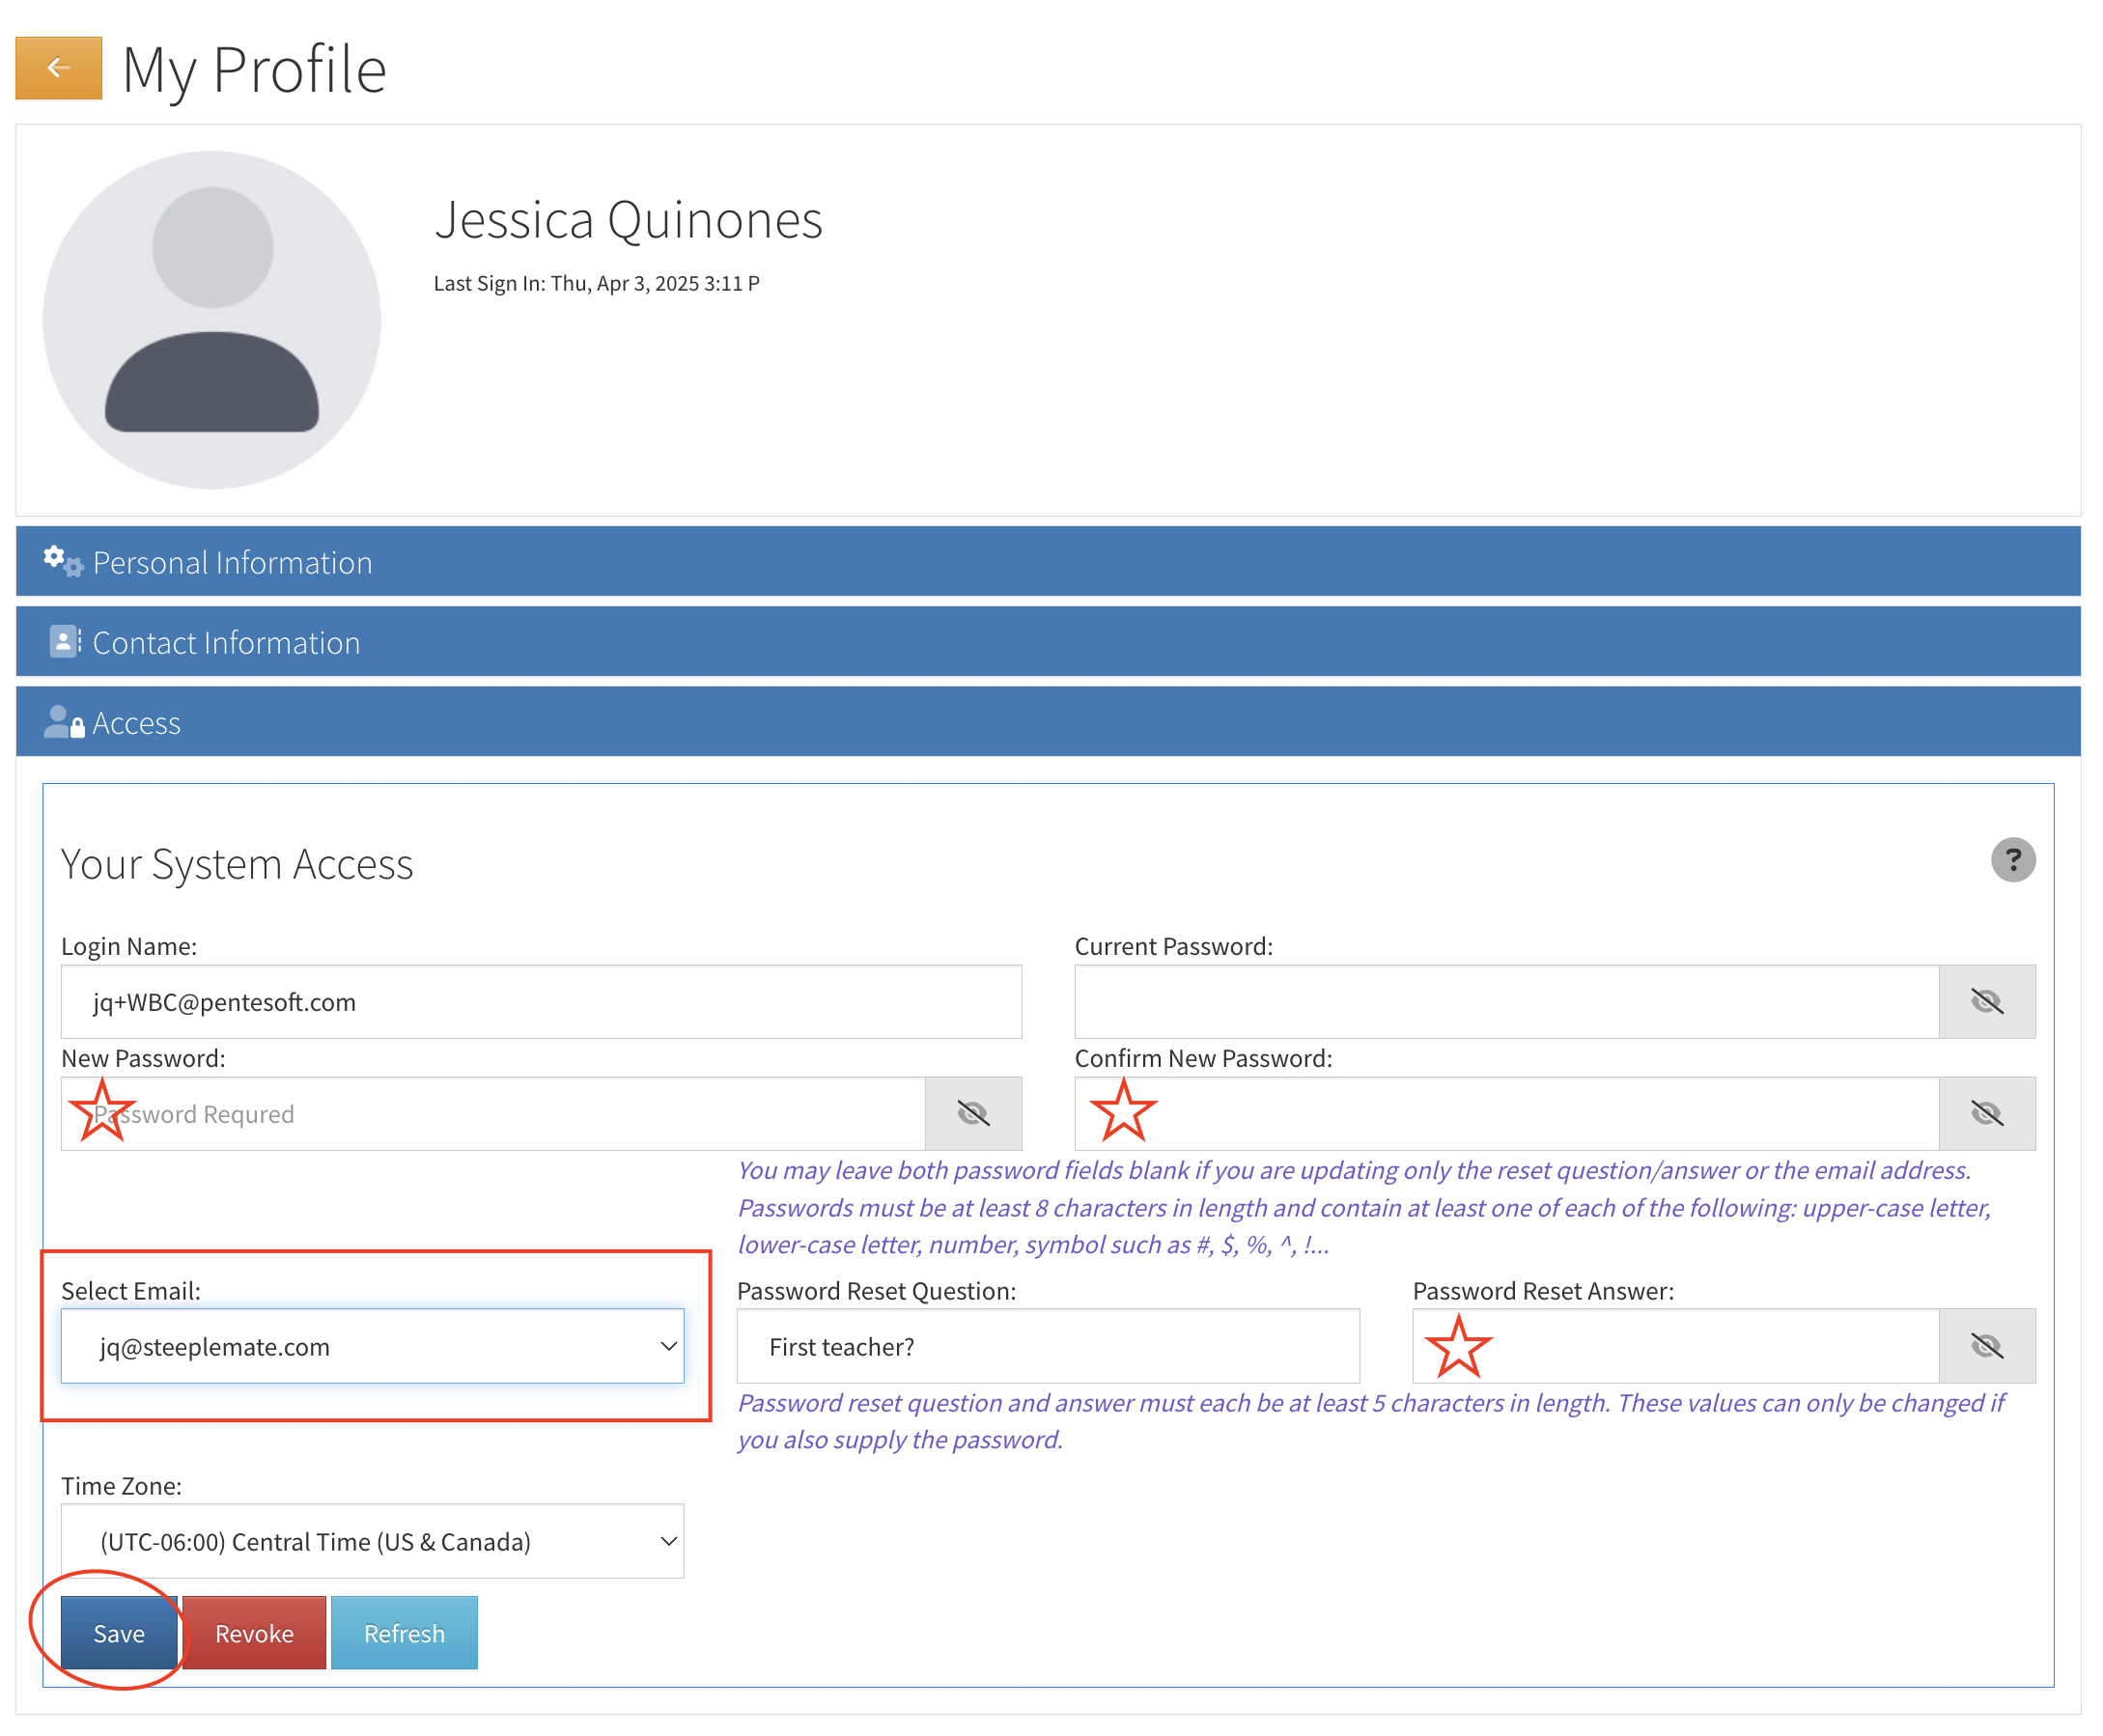The height and width of the screenshot is (1736, 2103).
Task: Click the Password Reset Question field
Action: tap(1048, 1347)
